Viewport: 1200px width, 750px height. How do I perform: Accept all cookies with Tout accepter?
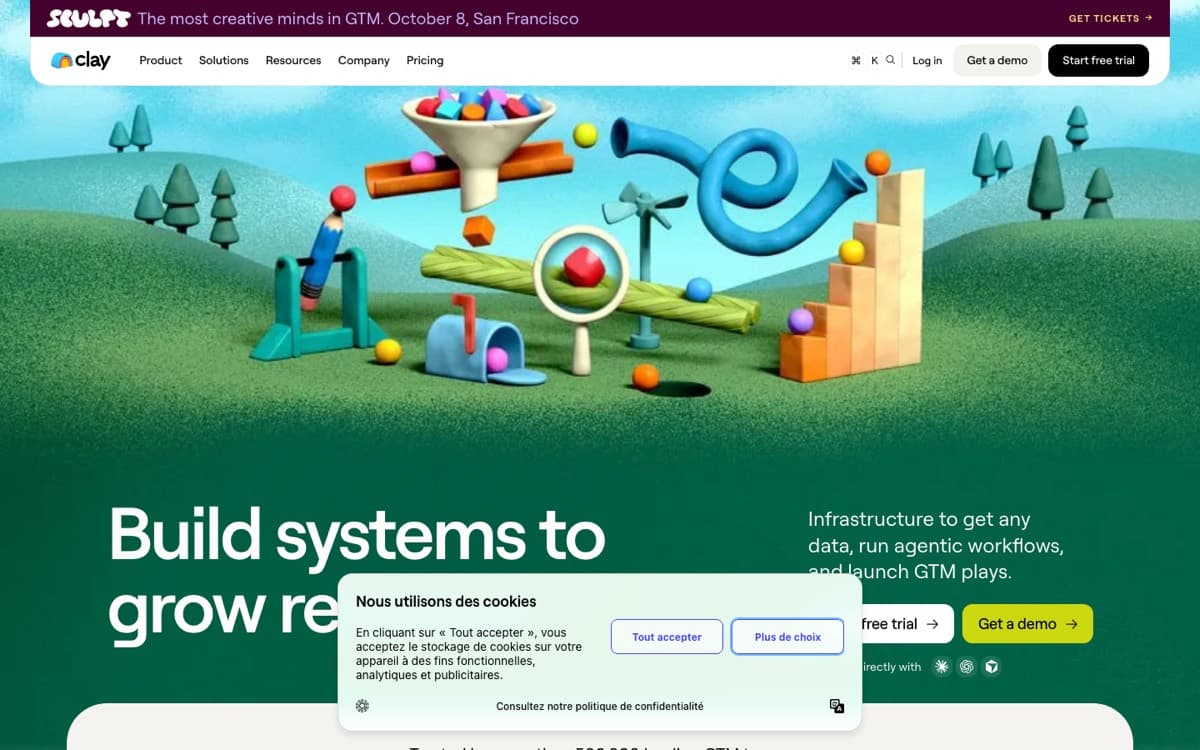coord(667,637)
